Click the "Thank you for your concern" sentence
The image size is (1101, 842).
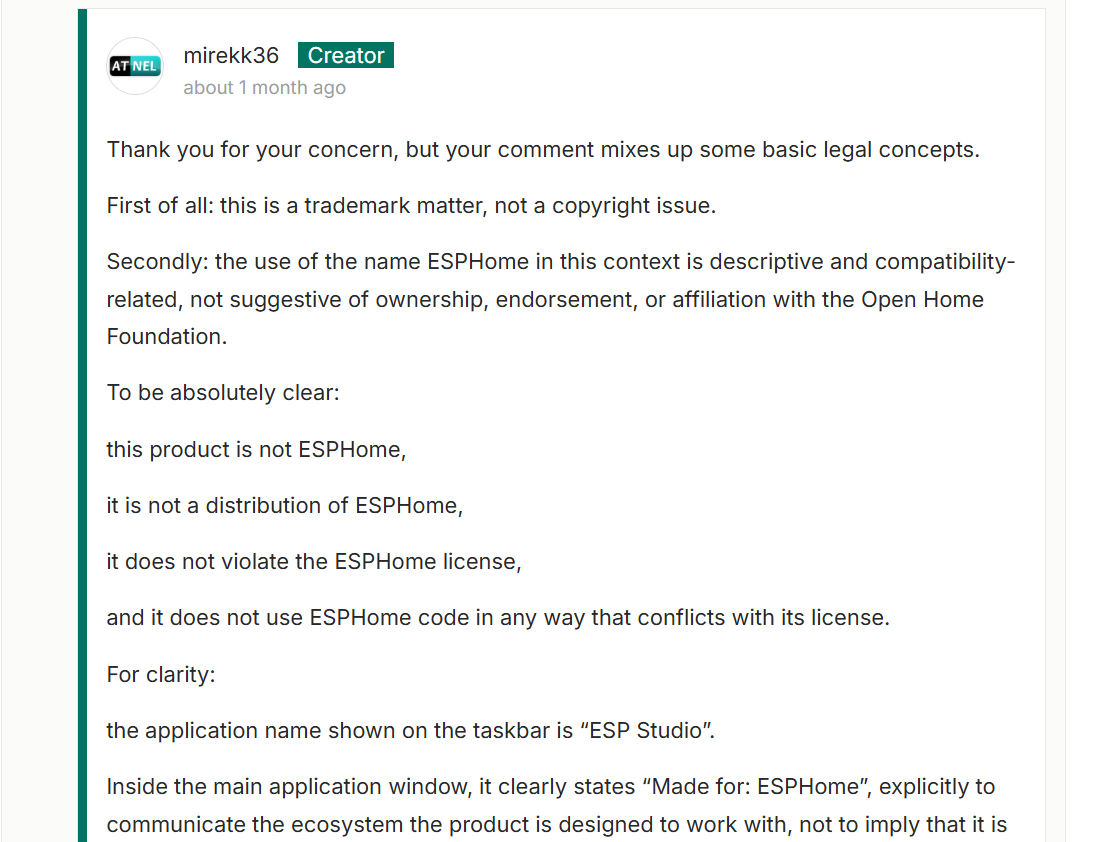pos(543,150)
